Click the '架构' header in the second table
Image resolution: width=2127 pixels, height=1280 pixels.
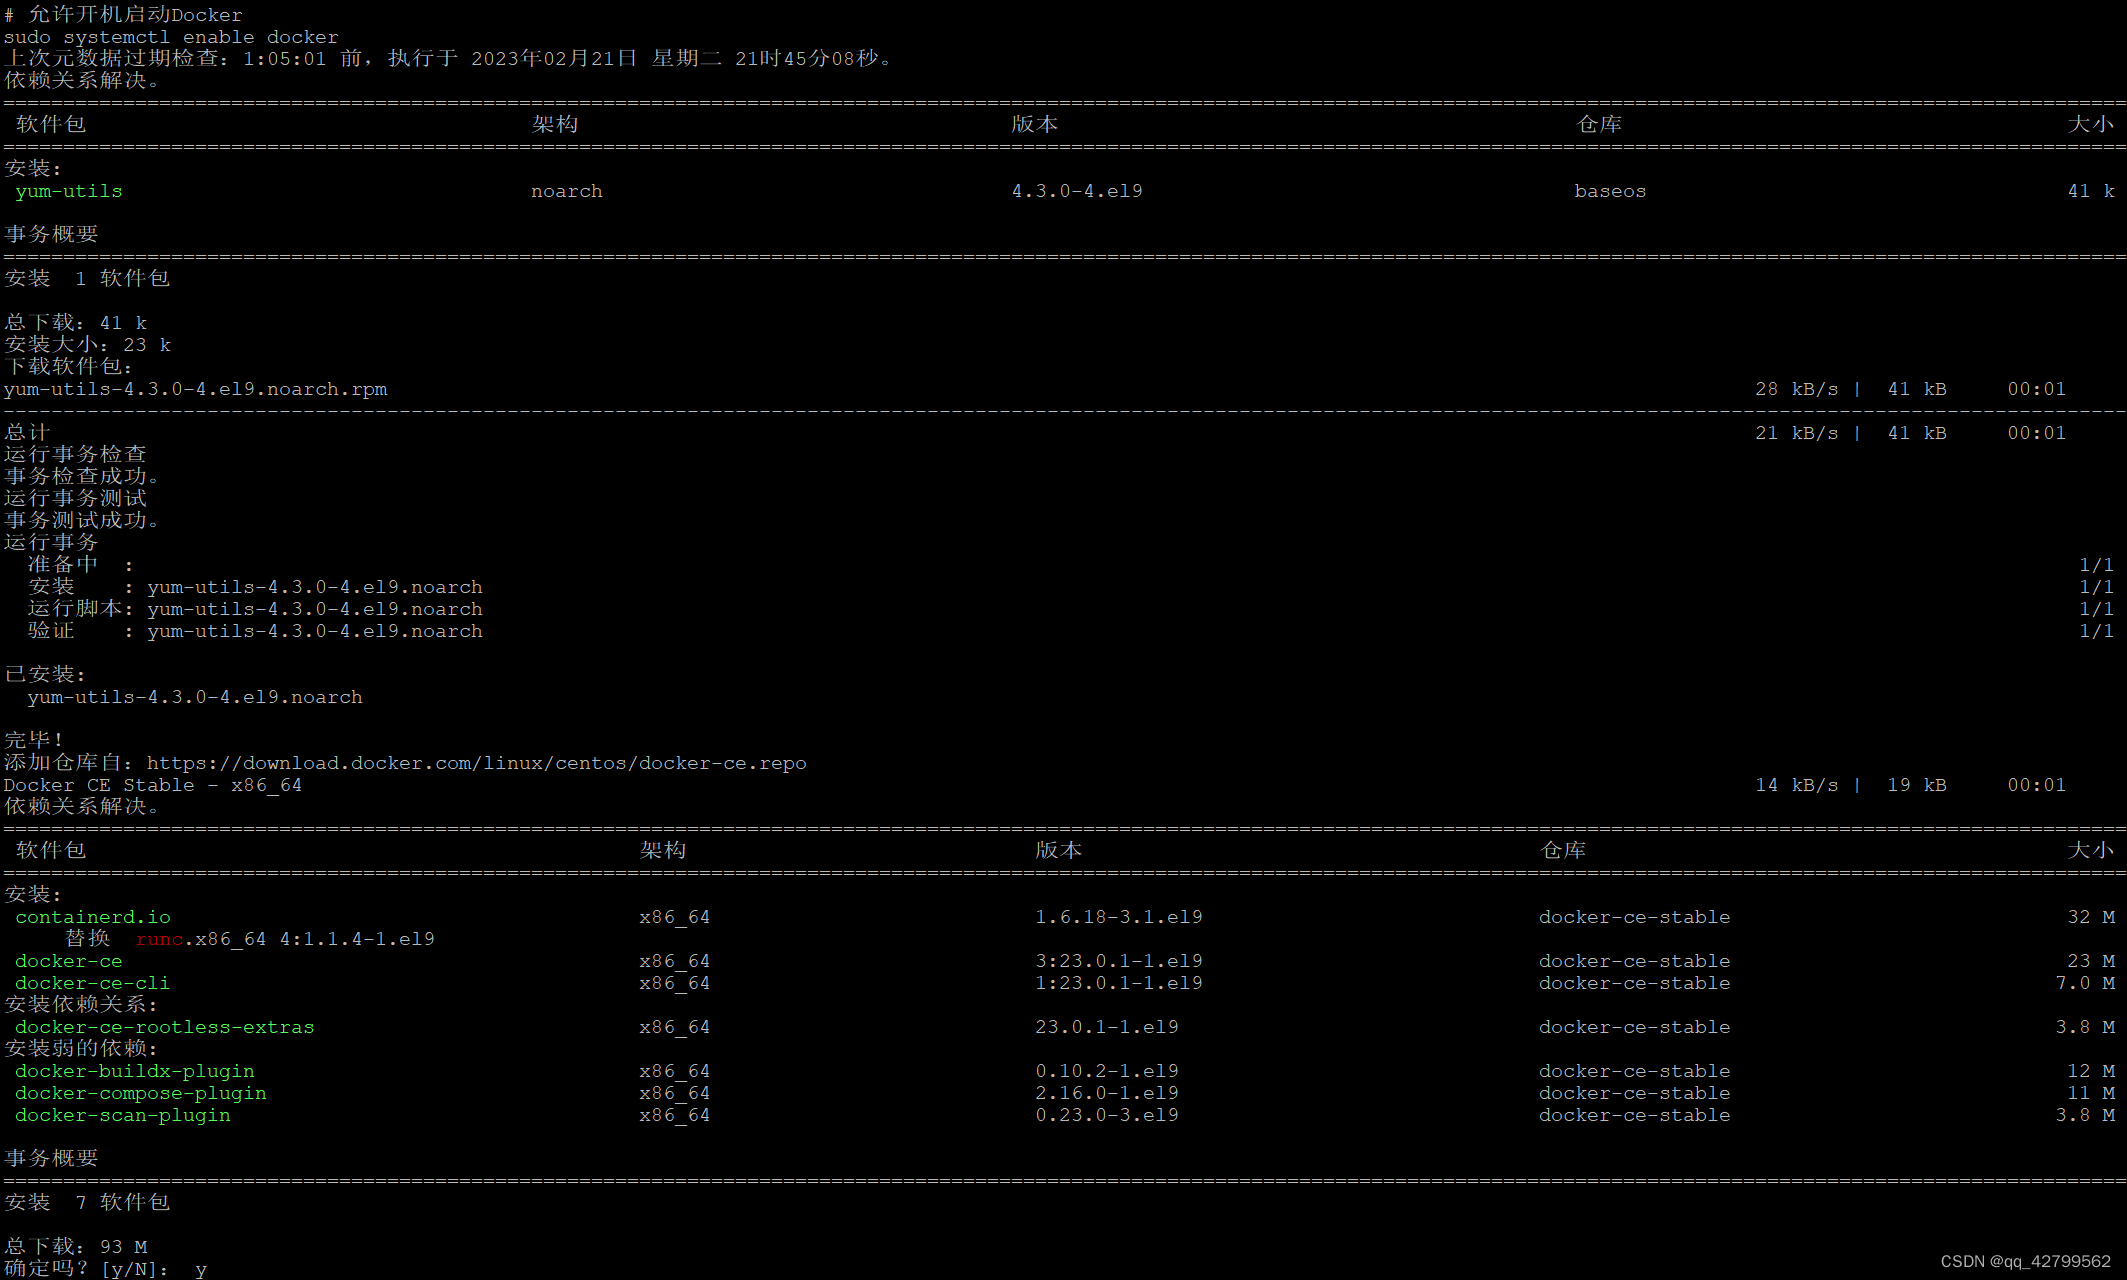663,850
